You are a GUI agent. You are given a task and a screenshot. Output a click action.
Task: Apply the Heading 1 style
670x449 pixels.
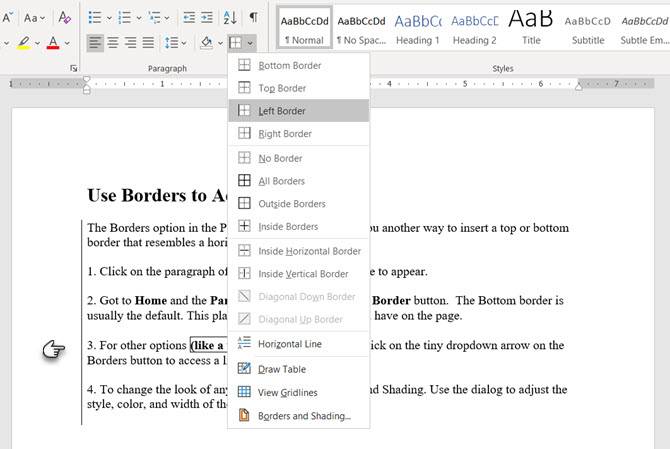pos(418,27)
